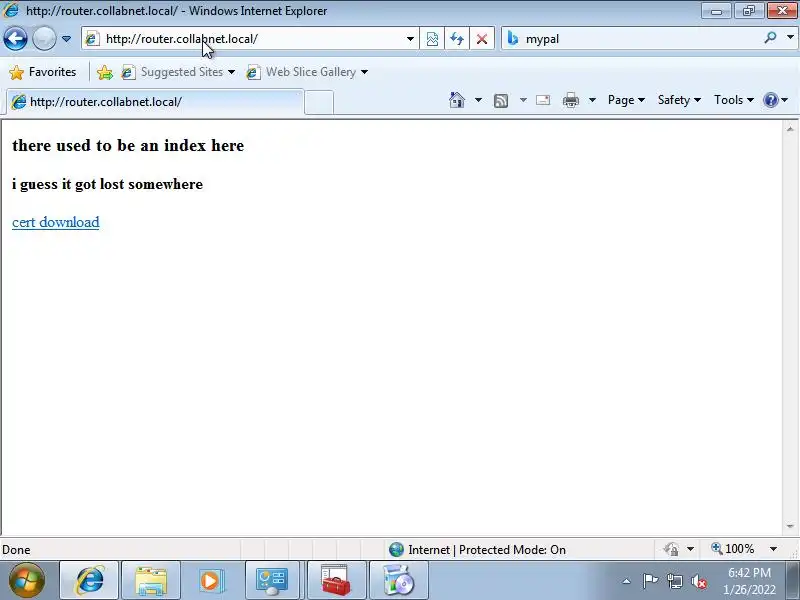The width and height of the screenshot is (800, 600).
Task: Click the search magnifier icon
Action: pyautogui.click(x=770, y=37)
